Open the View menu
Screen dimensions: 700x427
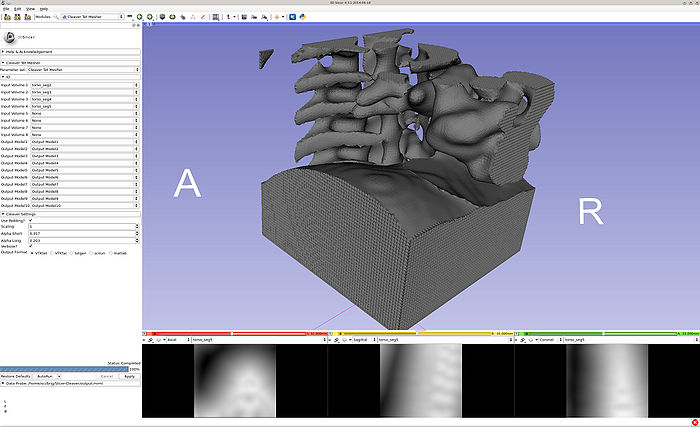point(27,8)
